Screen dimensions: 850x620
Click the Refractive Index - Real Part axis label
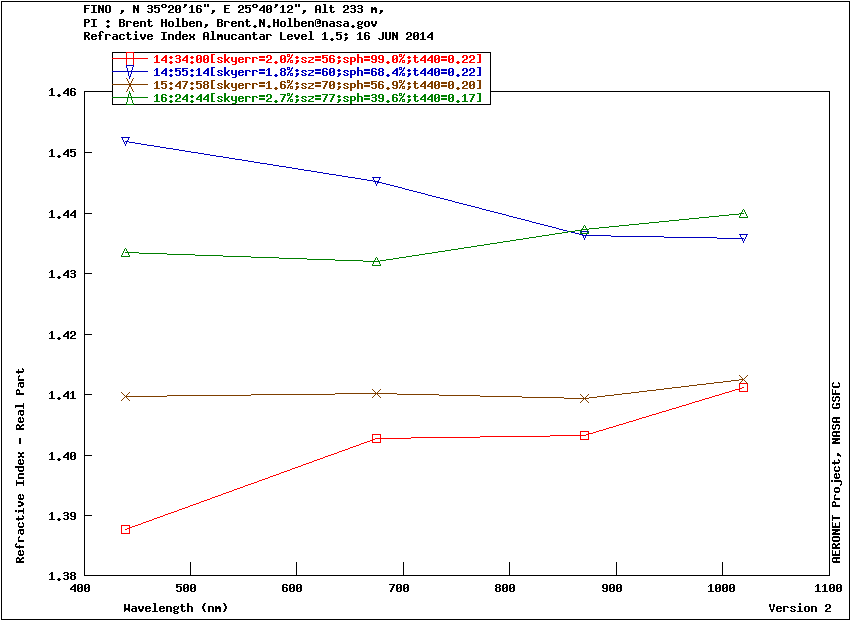[21, 466]
